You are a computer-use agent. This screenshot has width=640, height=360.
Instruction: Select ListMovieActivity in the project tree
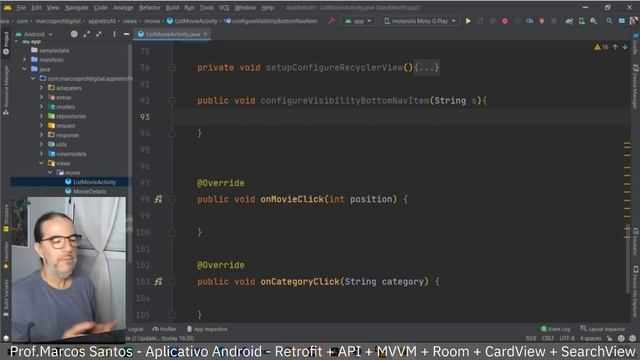click(90, 182)
